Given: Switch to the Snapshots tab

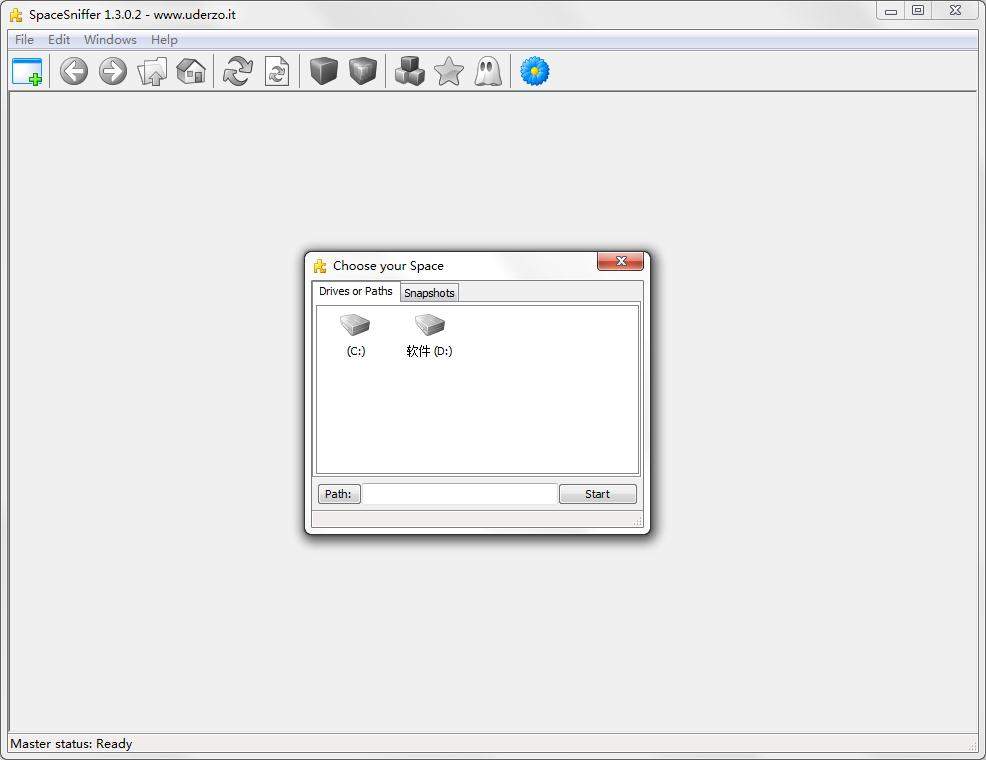Looking at the screenshot, I should point(429,293).
